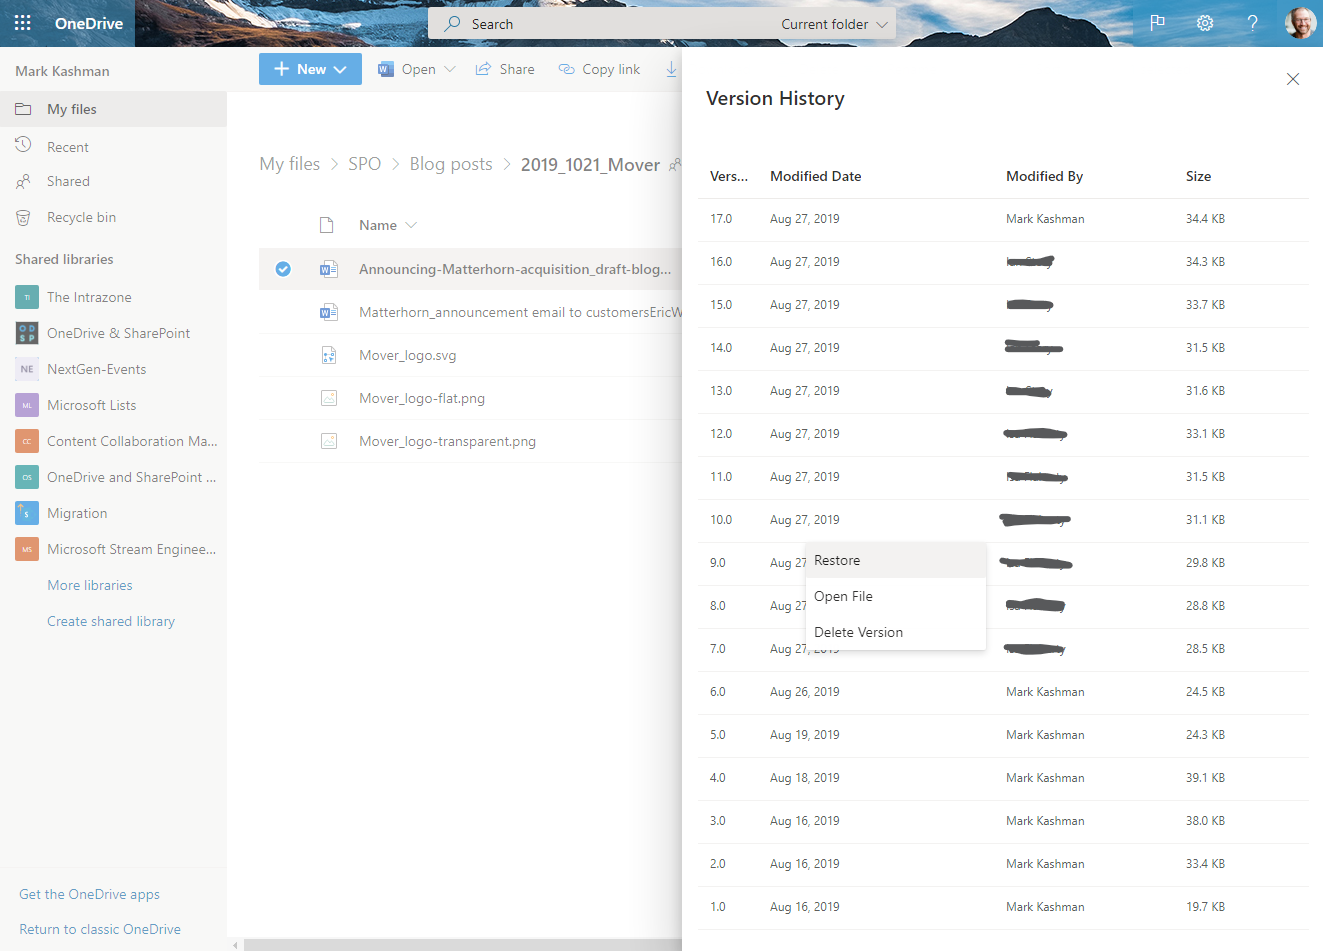
Task: Navigate to the SPO breadcrumb
Action: point(364,164)
